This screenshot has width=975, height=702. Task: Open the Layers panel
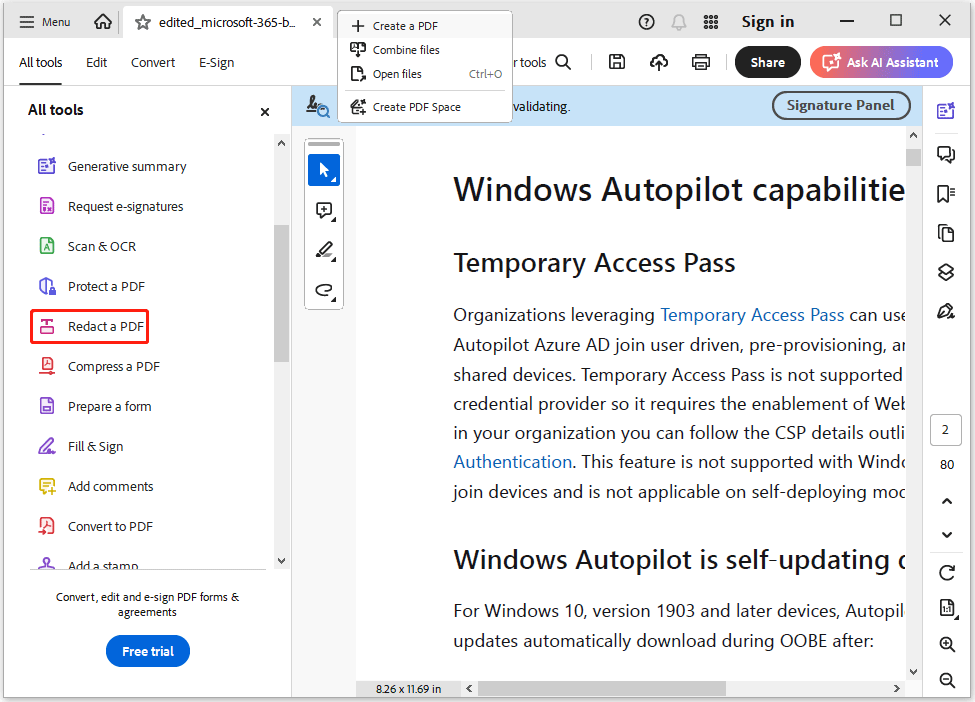pos(946,271)
